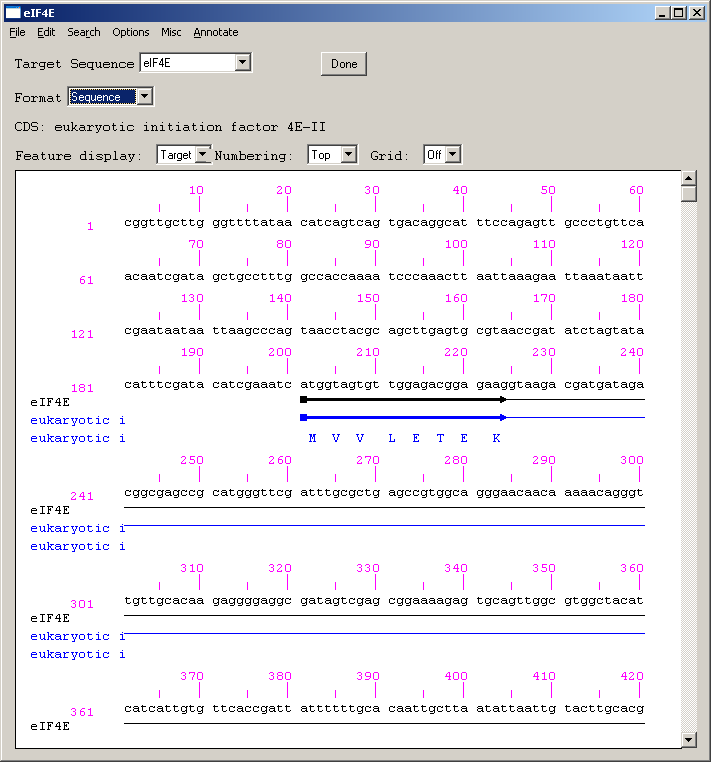This screenshot has height=762, width=711.
Task: Click the first M amino acid in translation
Action: 312,438
